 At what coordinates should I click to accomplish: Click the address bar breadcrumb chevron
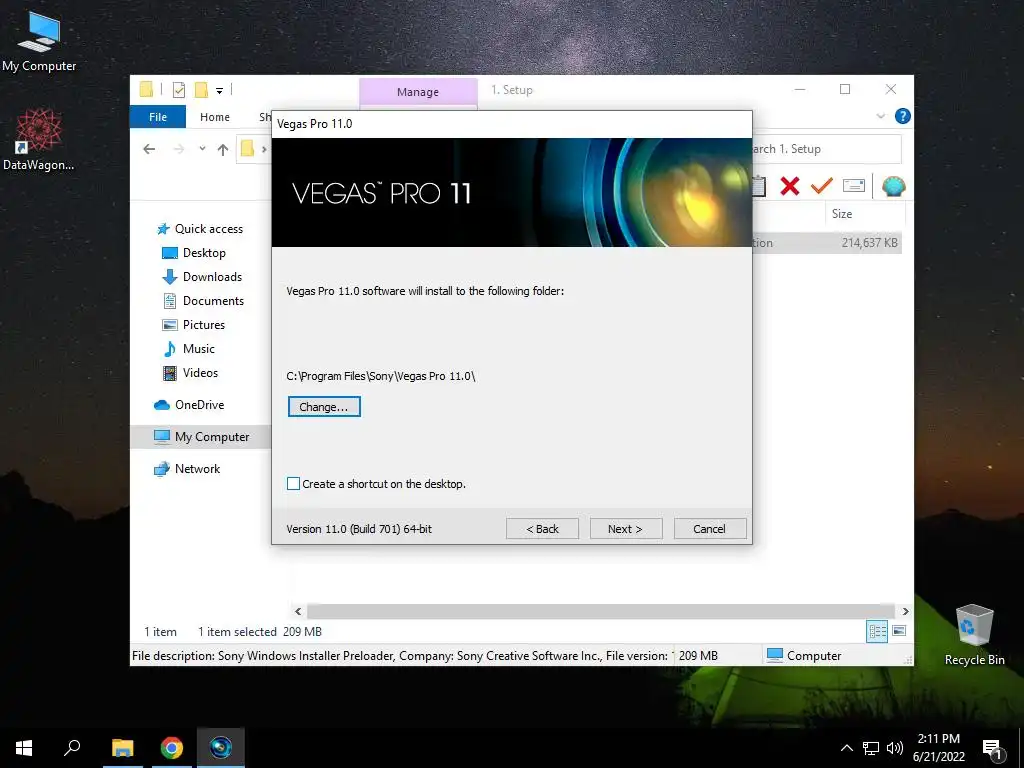[264, 150]
